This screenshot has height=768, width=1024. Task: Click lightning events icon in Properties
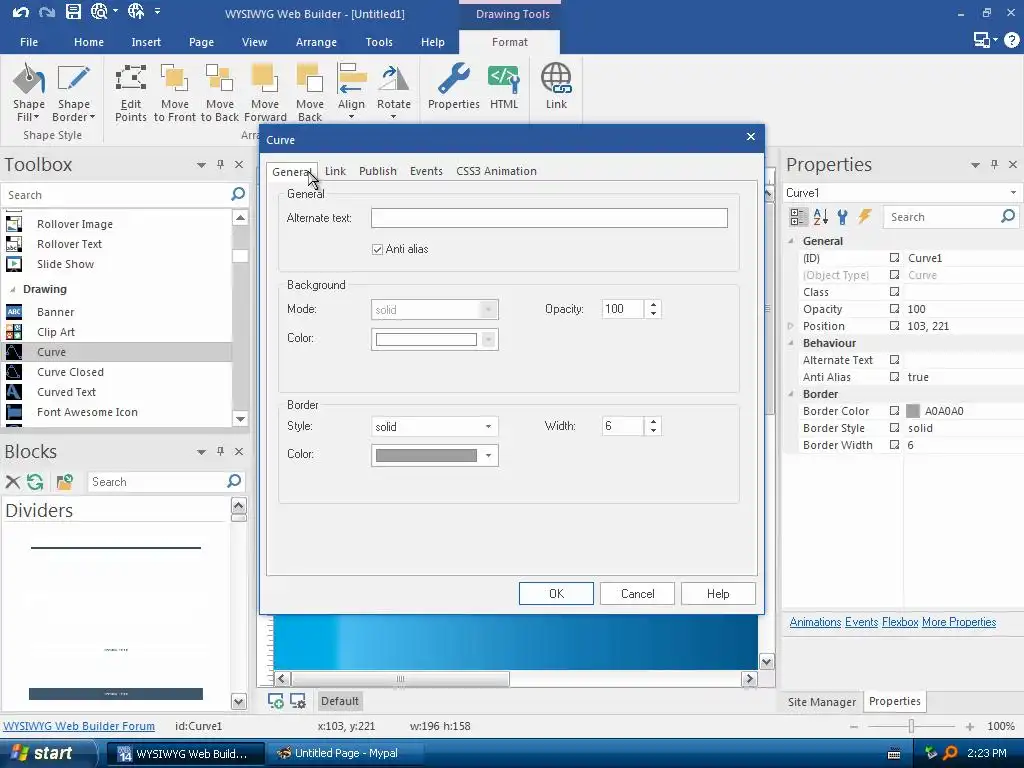[865, 217]
